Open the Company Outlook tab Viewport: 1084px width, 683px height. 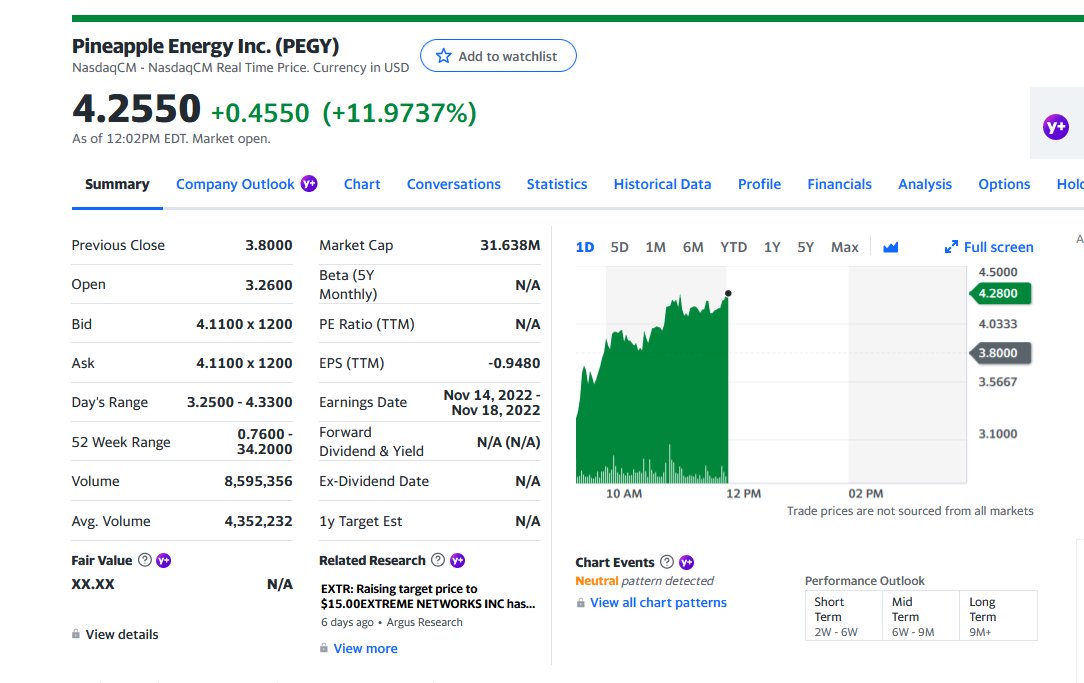point(235,185)
